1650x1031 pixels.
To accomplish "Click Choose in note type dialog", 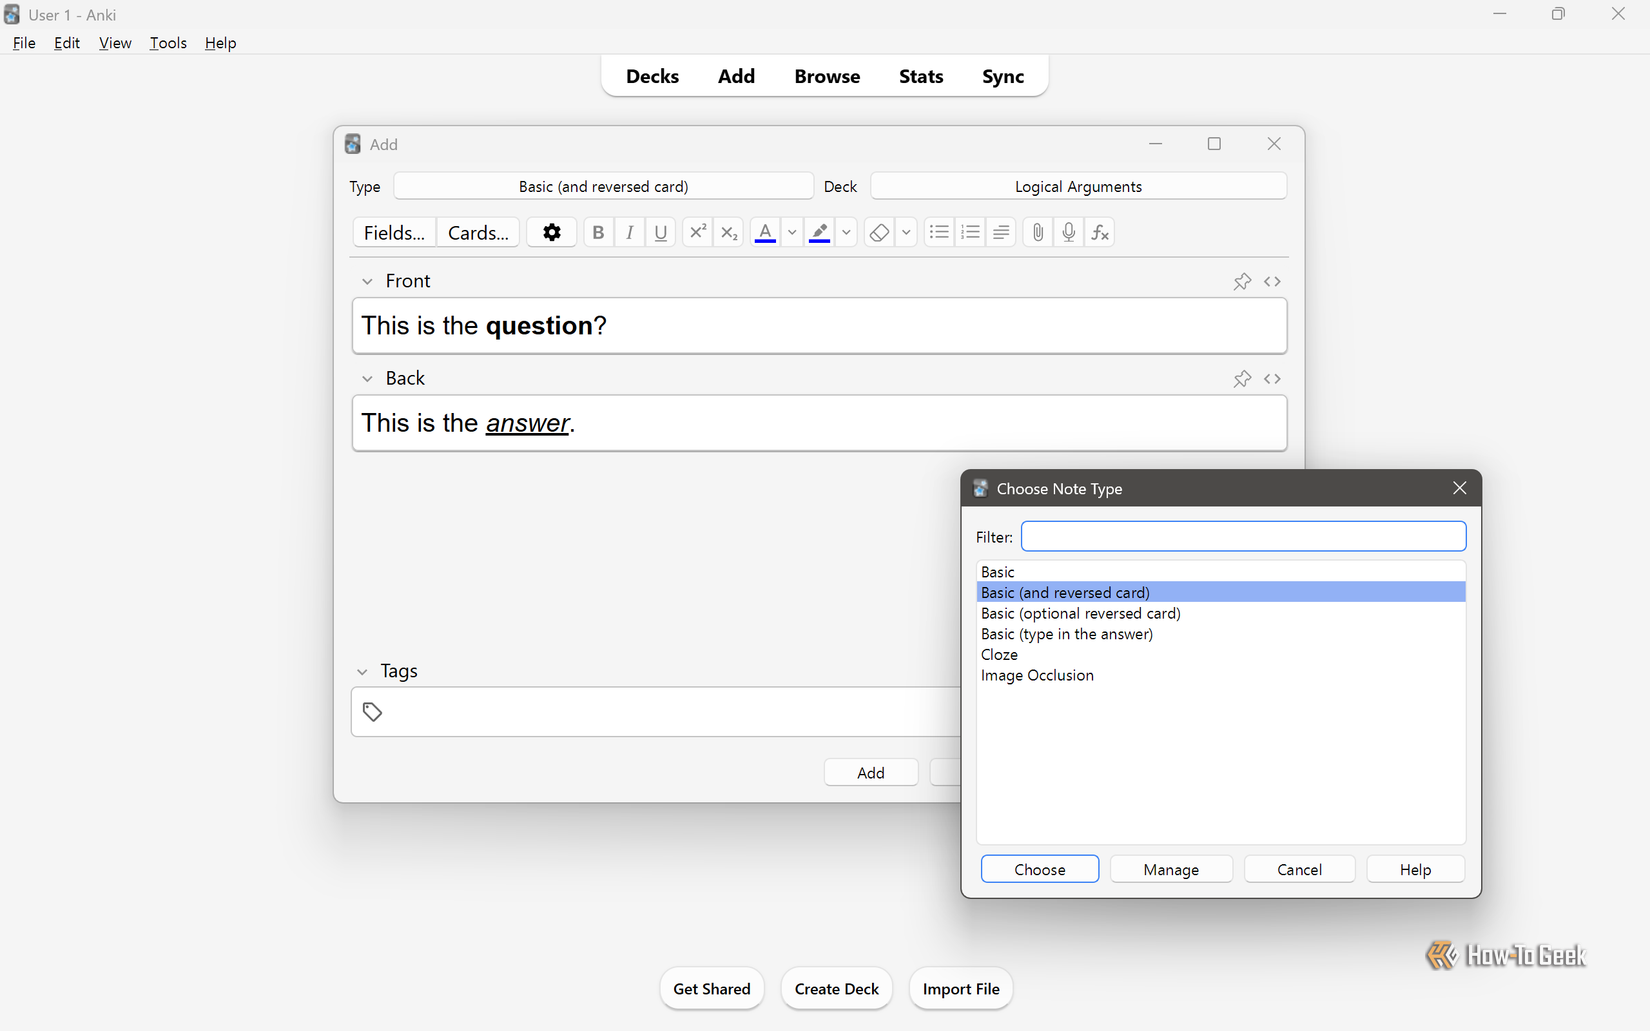I will click(1040, 869).
